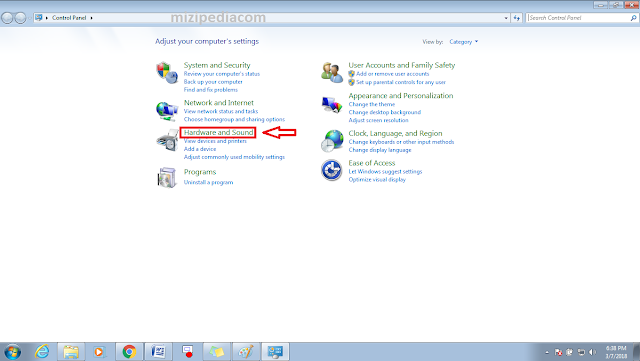Click Let Windows suggest settings
The height and width of the screenshot is (361, 640).
tap(385, 172)
